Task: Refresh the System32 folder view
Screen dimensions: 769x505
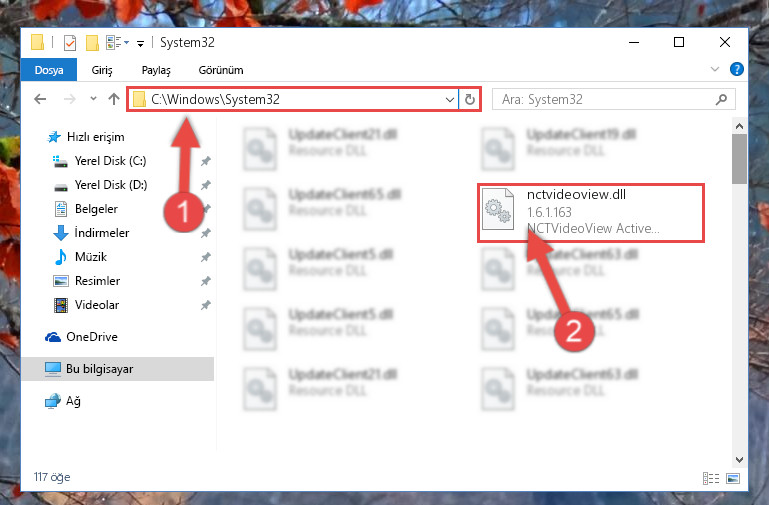Action: pyautogui.click(x=470, y=100)
